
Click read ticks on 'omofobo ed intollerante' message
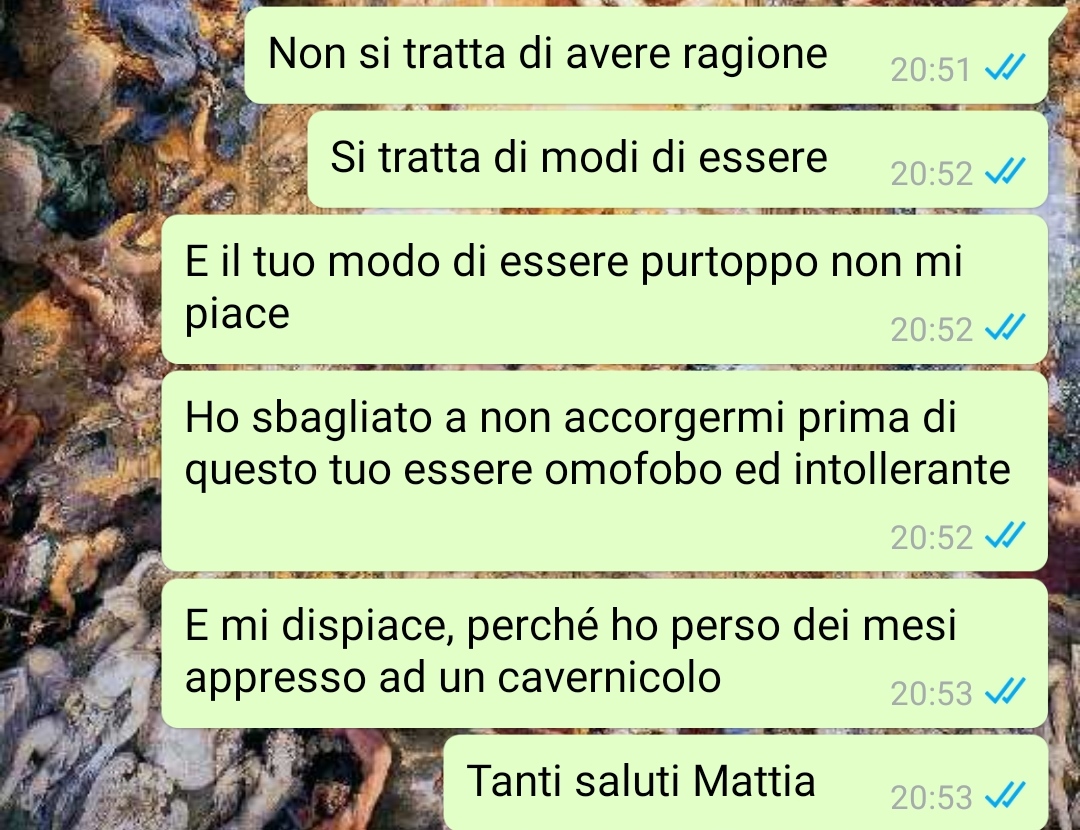pos(1005,535)
